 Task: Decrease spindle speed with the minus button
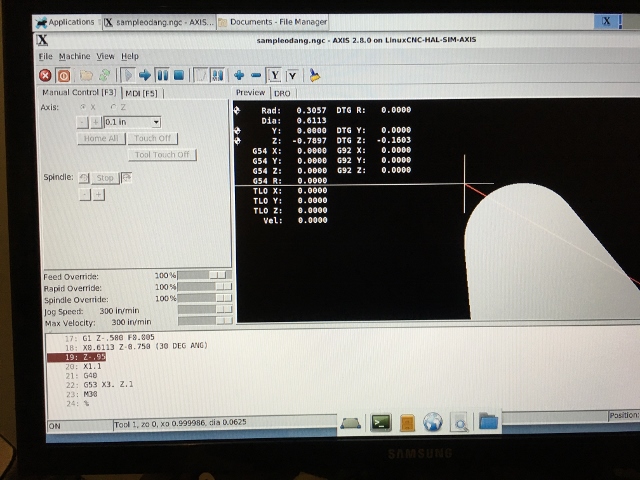coord(84,195)
